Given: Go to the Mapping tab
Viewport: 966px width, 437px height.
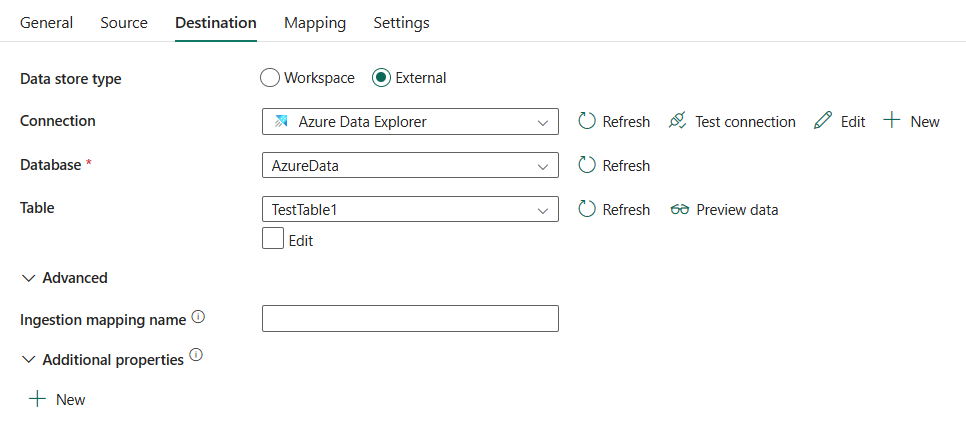Looking at the screenshot, I should (x=315, y=23).
